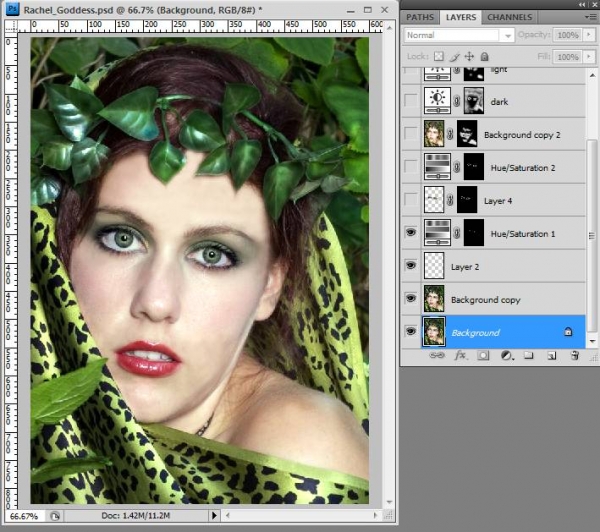Lock image pixels brush icon
This screenshot has height=532, width=600.
(454, 57)
